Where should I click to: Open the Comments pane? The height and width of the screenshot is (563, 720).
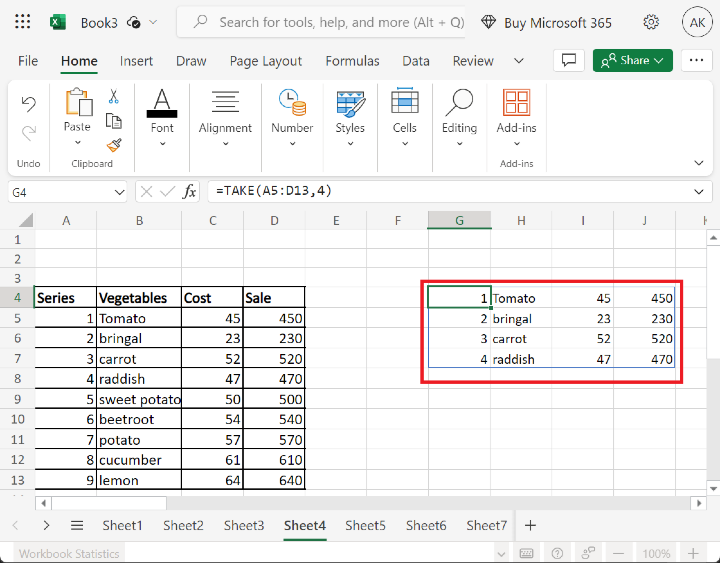tap(569, 60)
